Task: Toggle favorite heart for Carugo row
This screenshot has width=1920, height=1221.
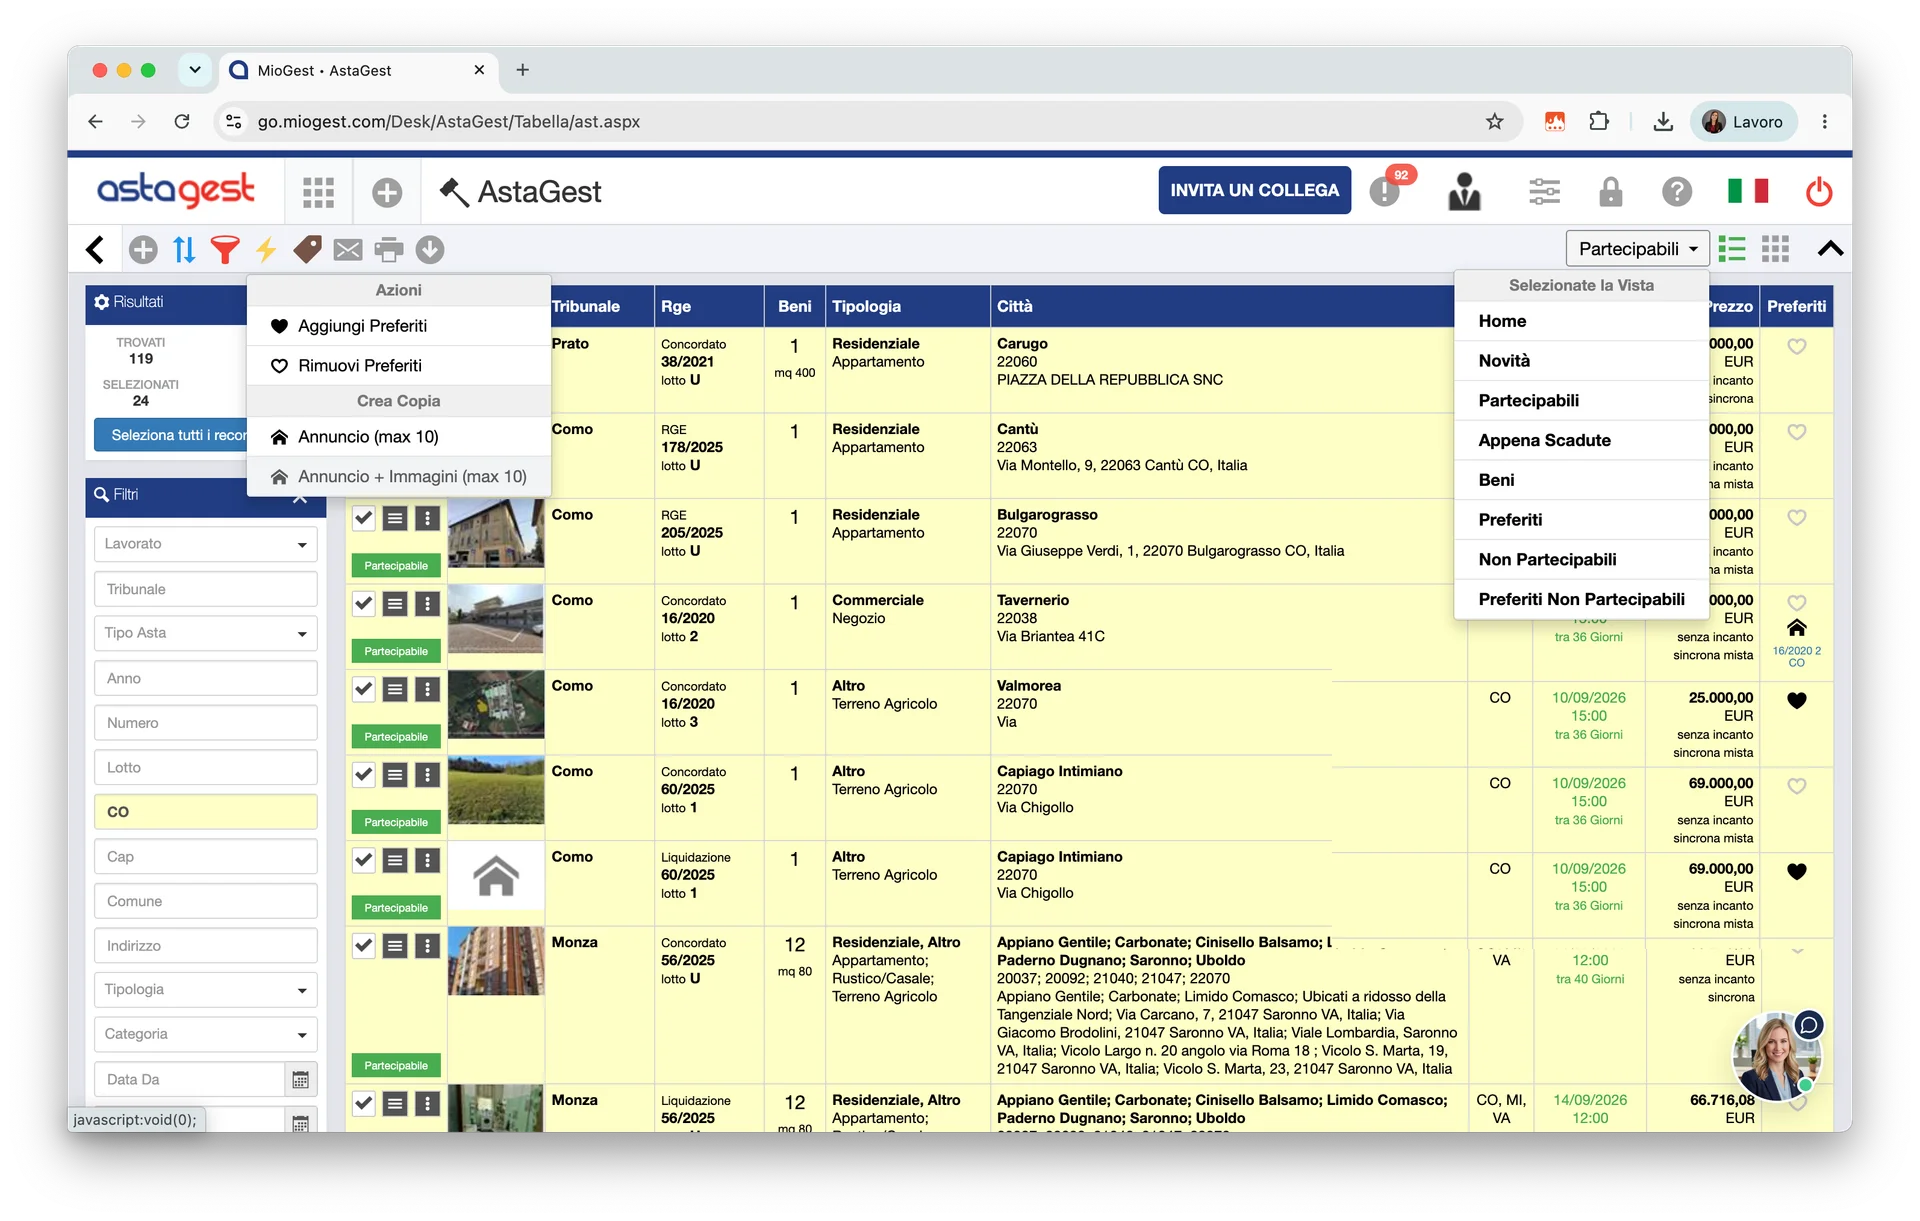Action: pos(1797,346)
